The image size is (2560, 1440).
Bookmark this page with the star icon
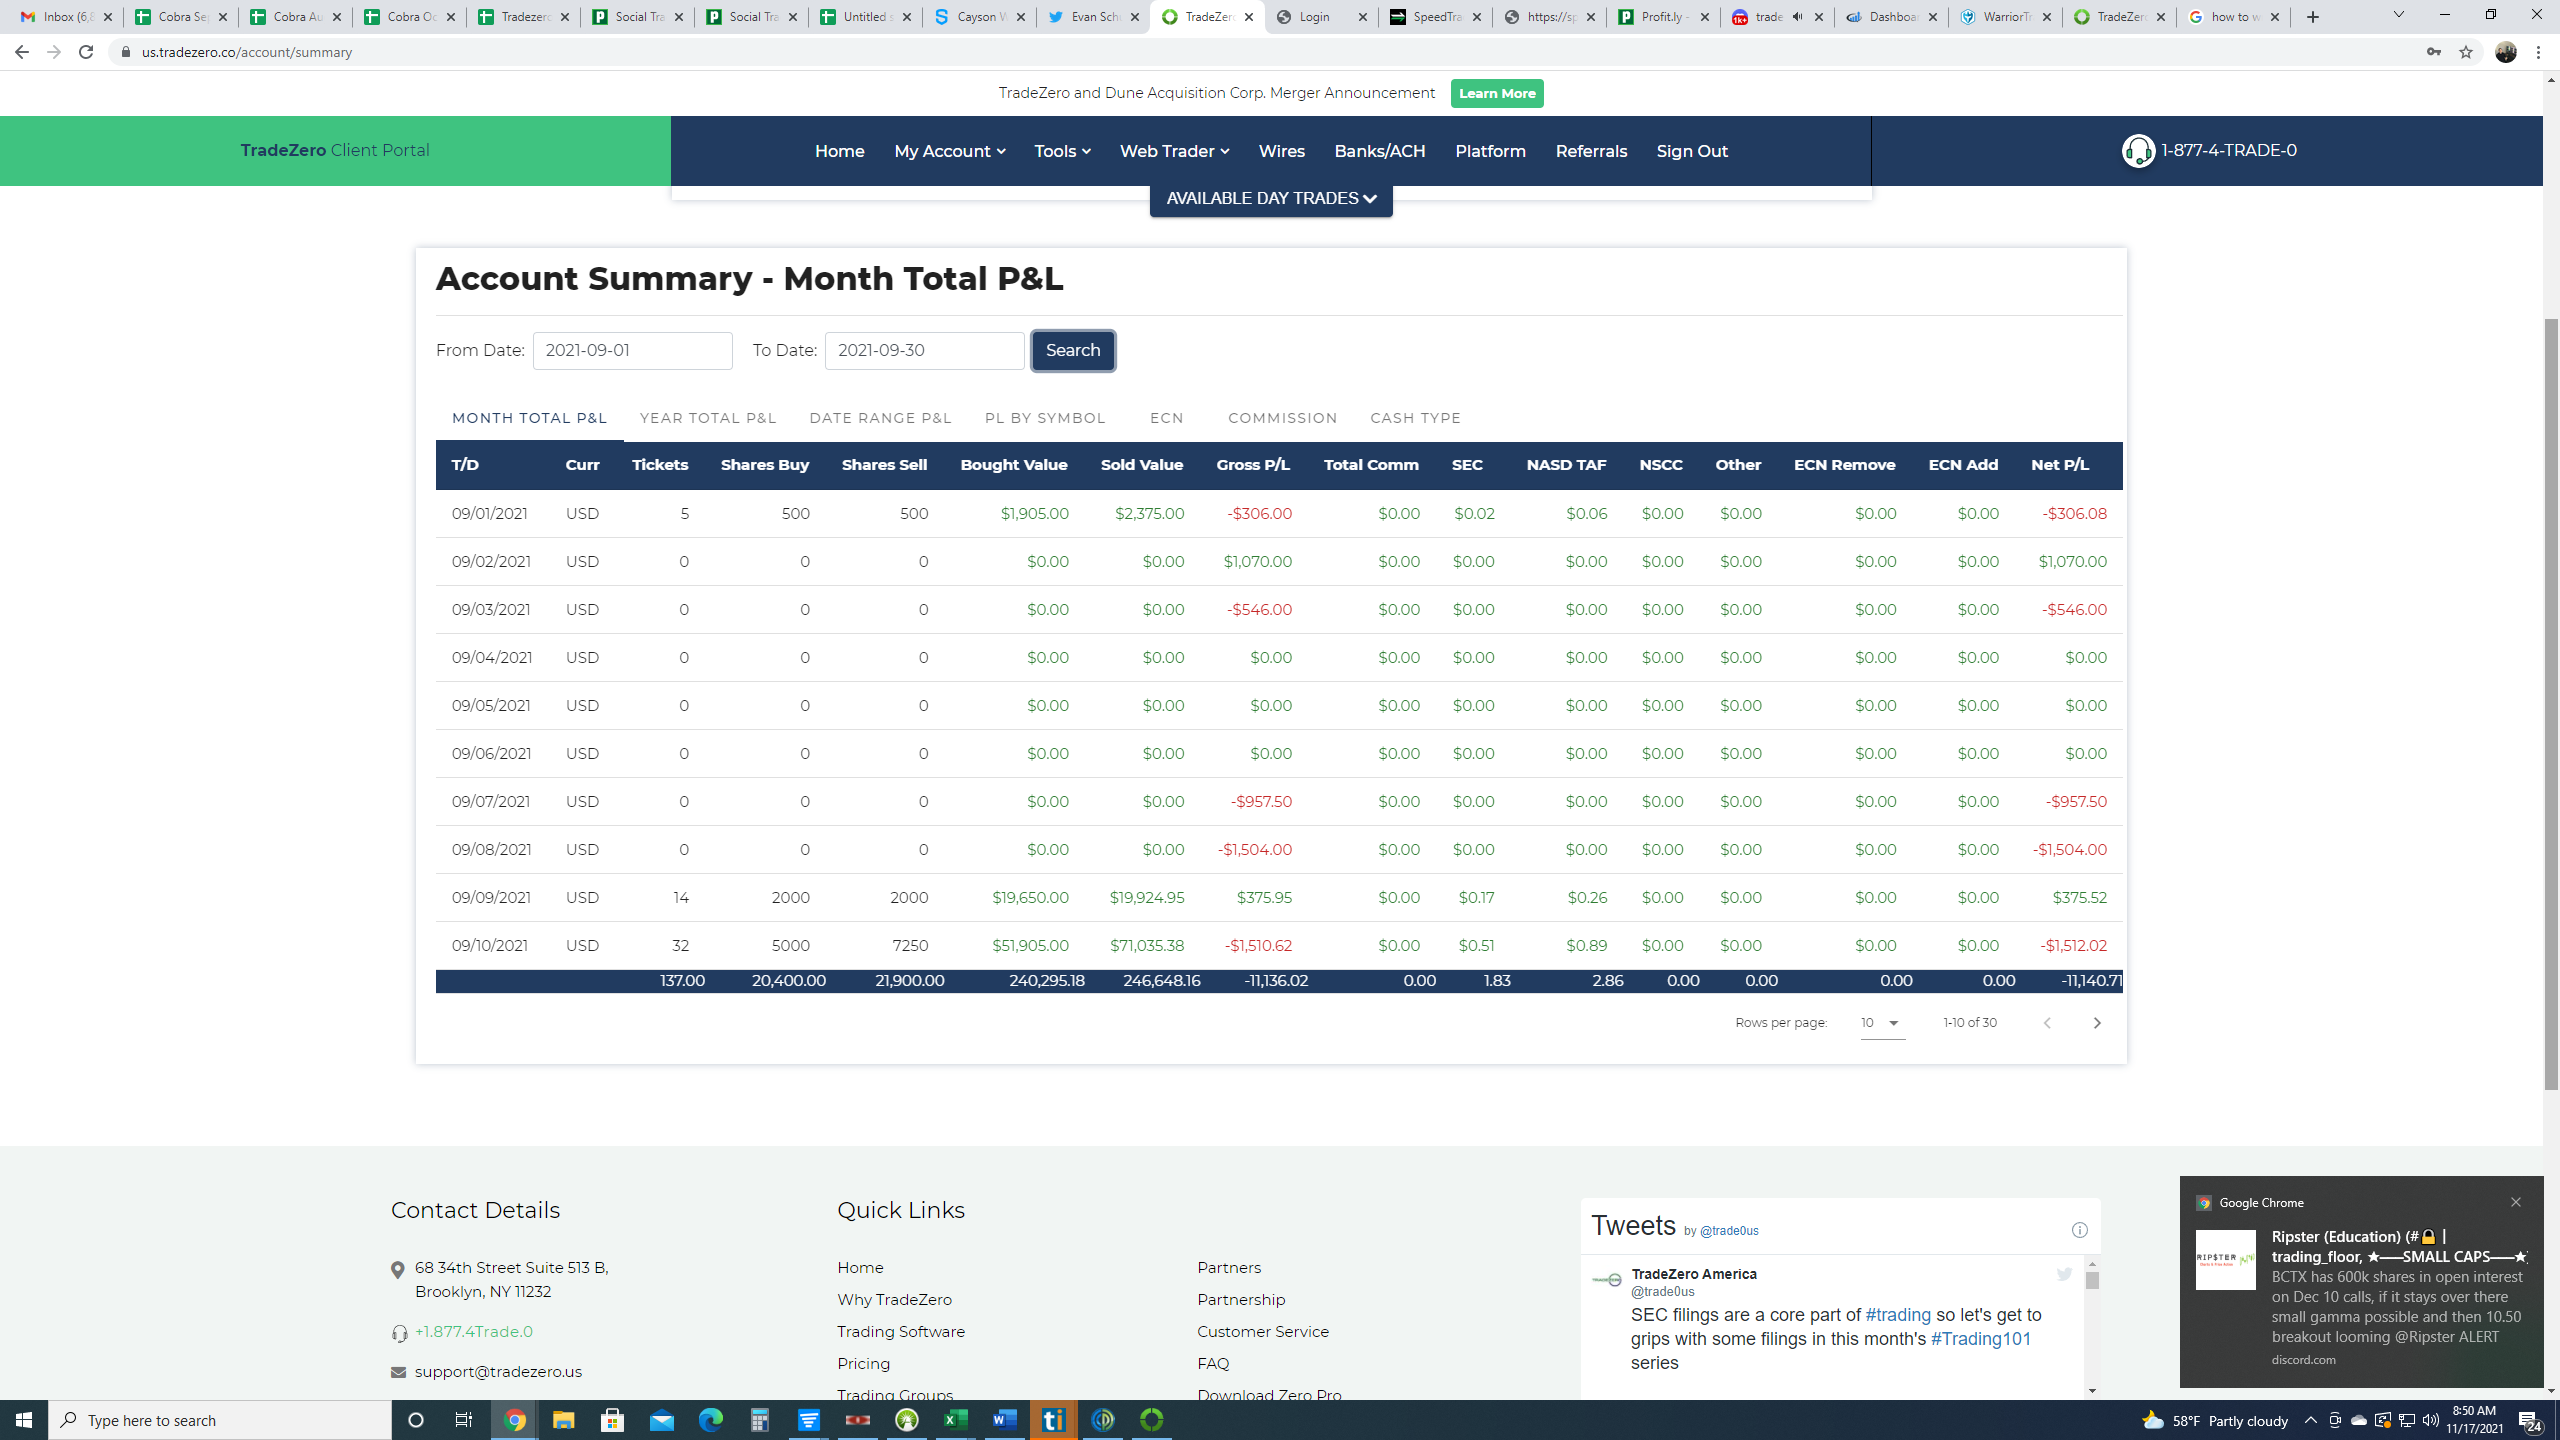(2466, 52)
